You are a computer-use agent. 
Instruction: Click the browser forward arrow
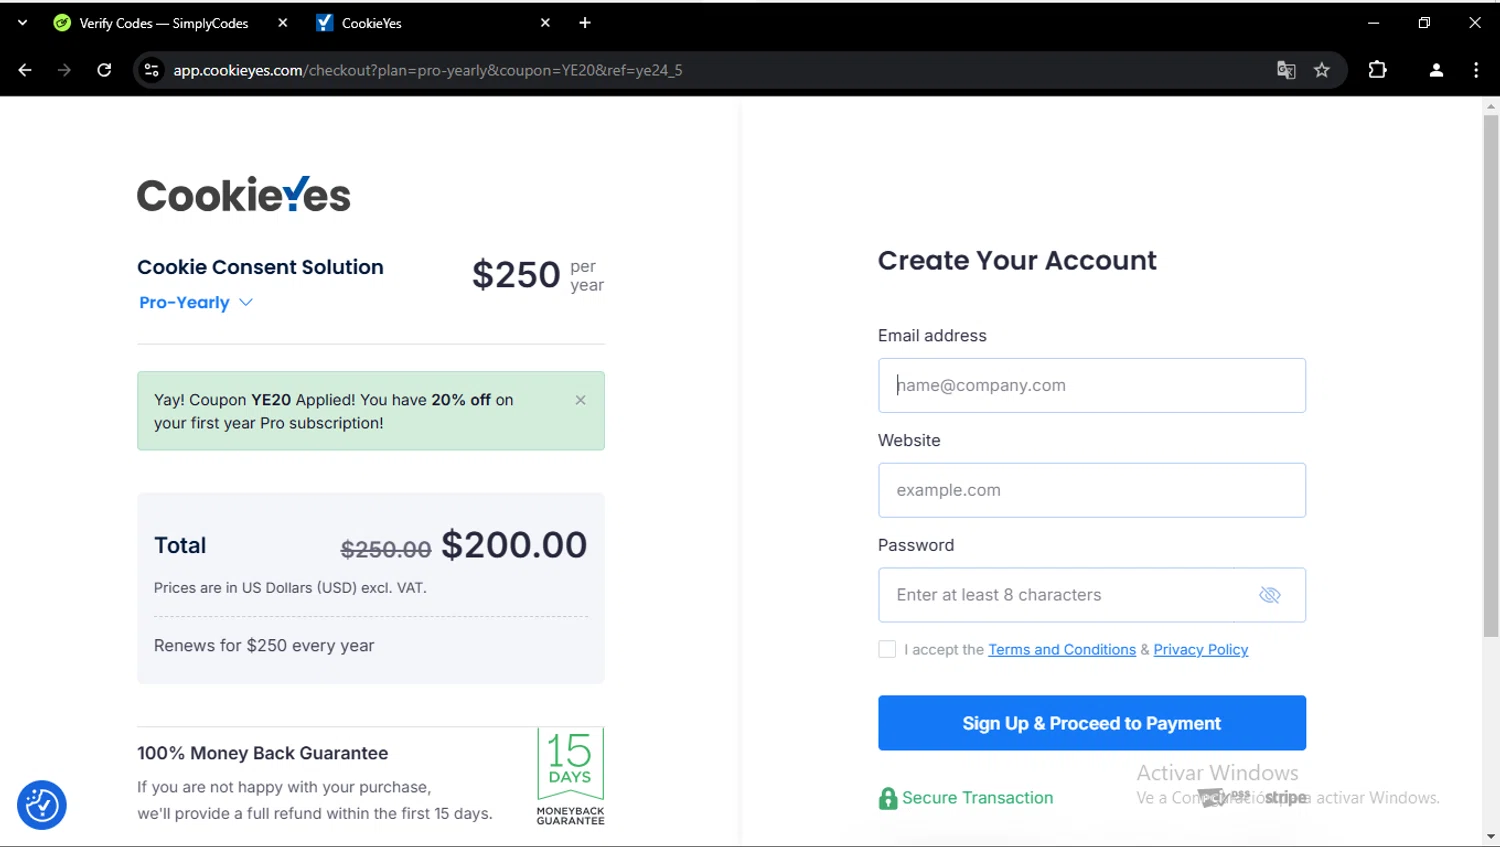click(64, 70)
